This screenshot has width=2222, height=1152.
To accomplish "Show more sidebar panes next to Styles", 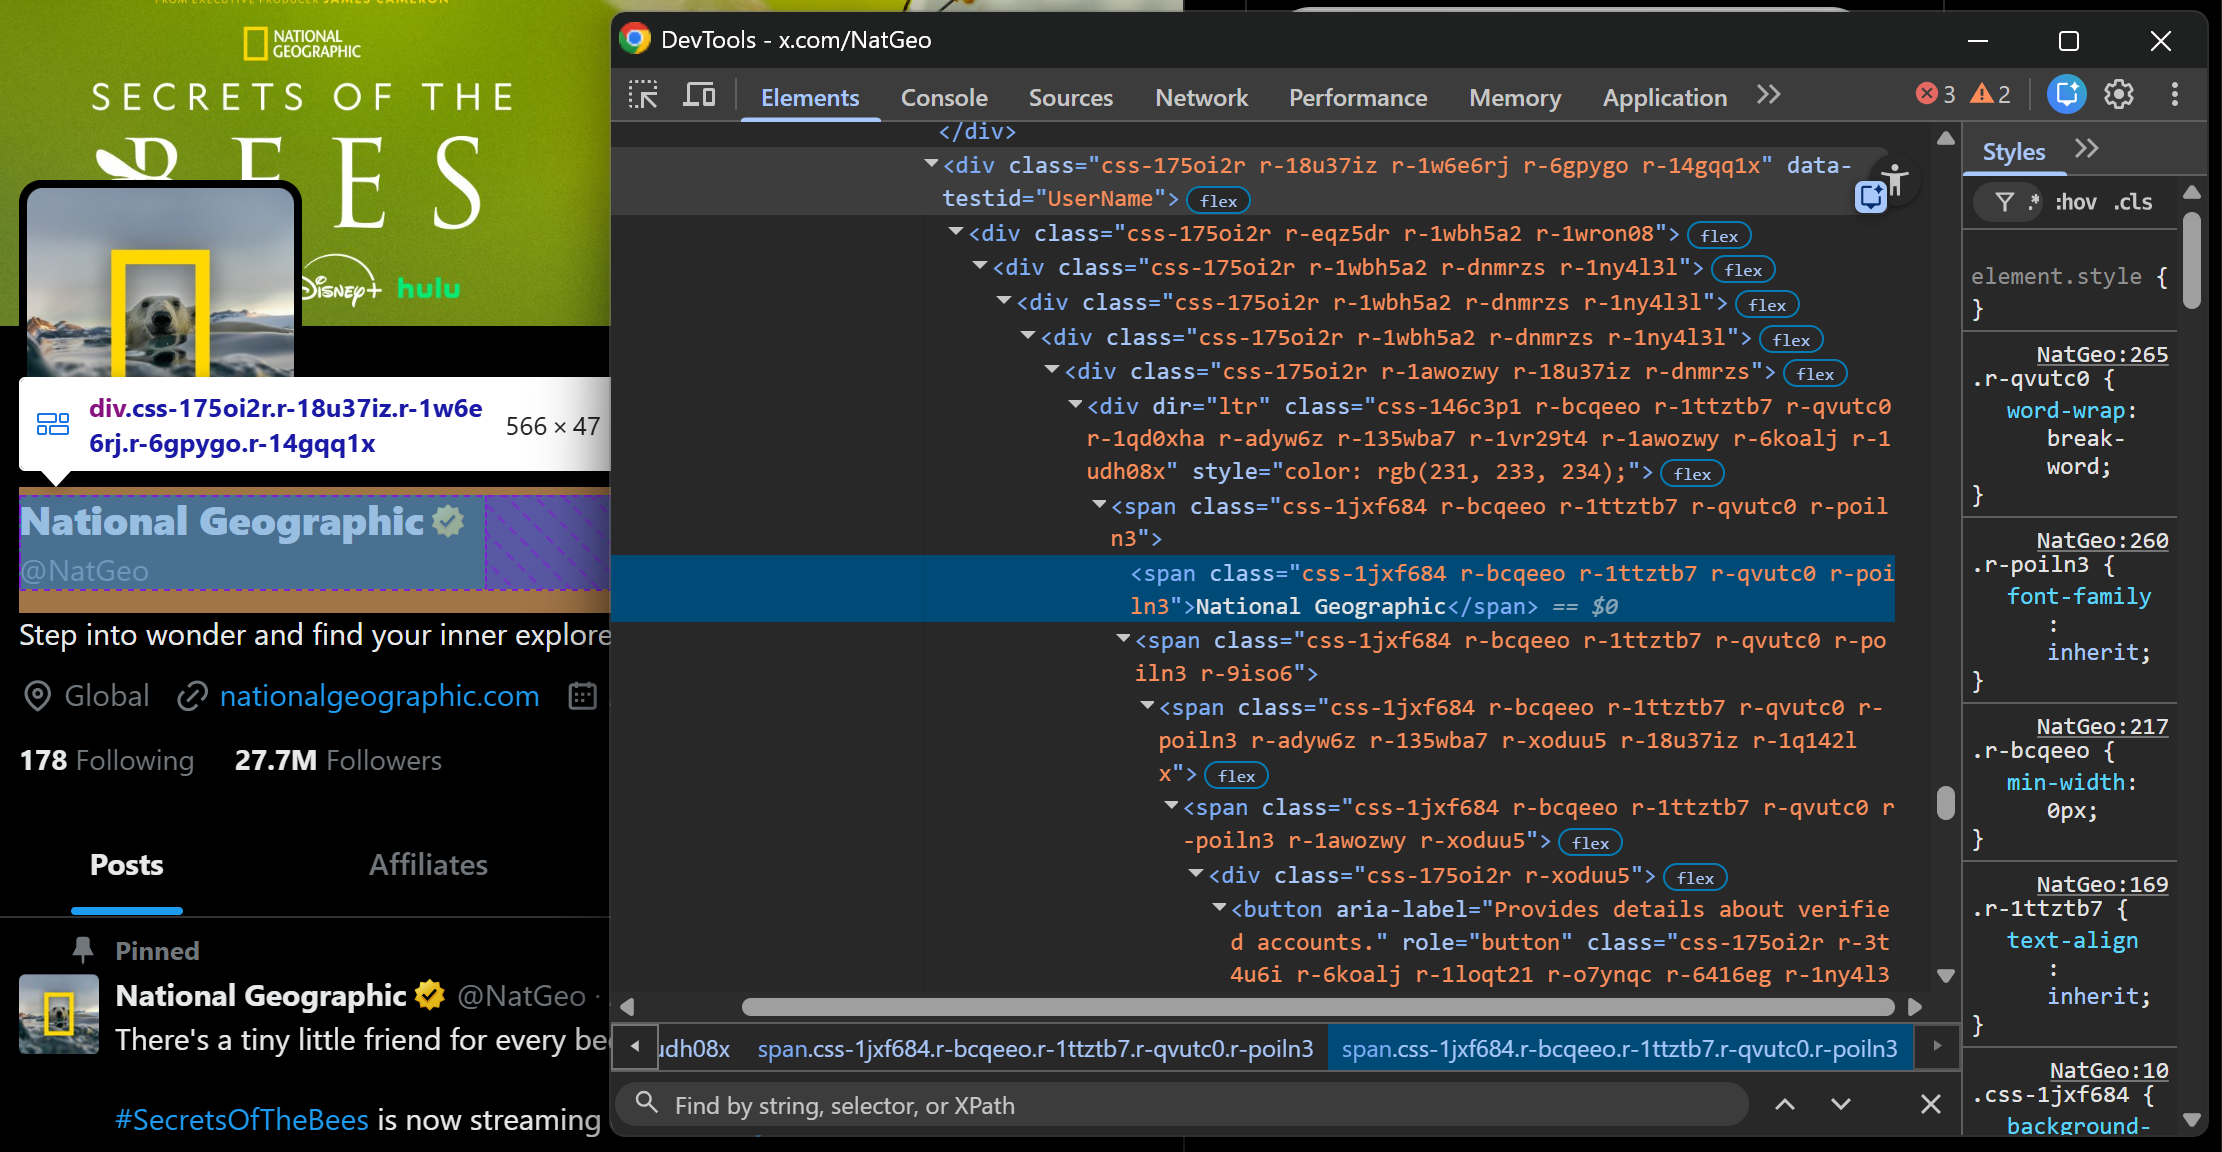I will [x=2086, y=149].
